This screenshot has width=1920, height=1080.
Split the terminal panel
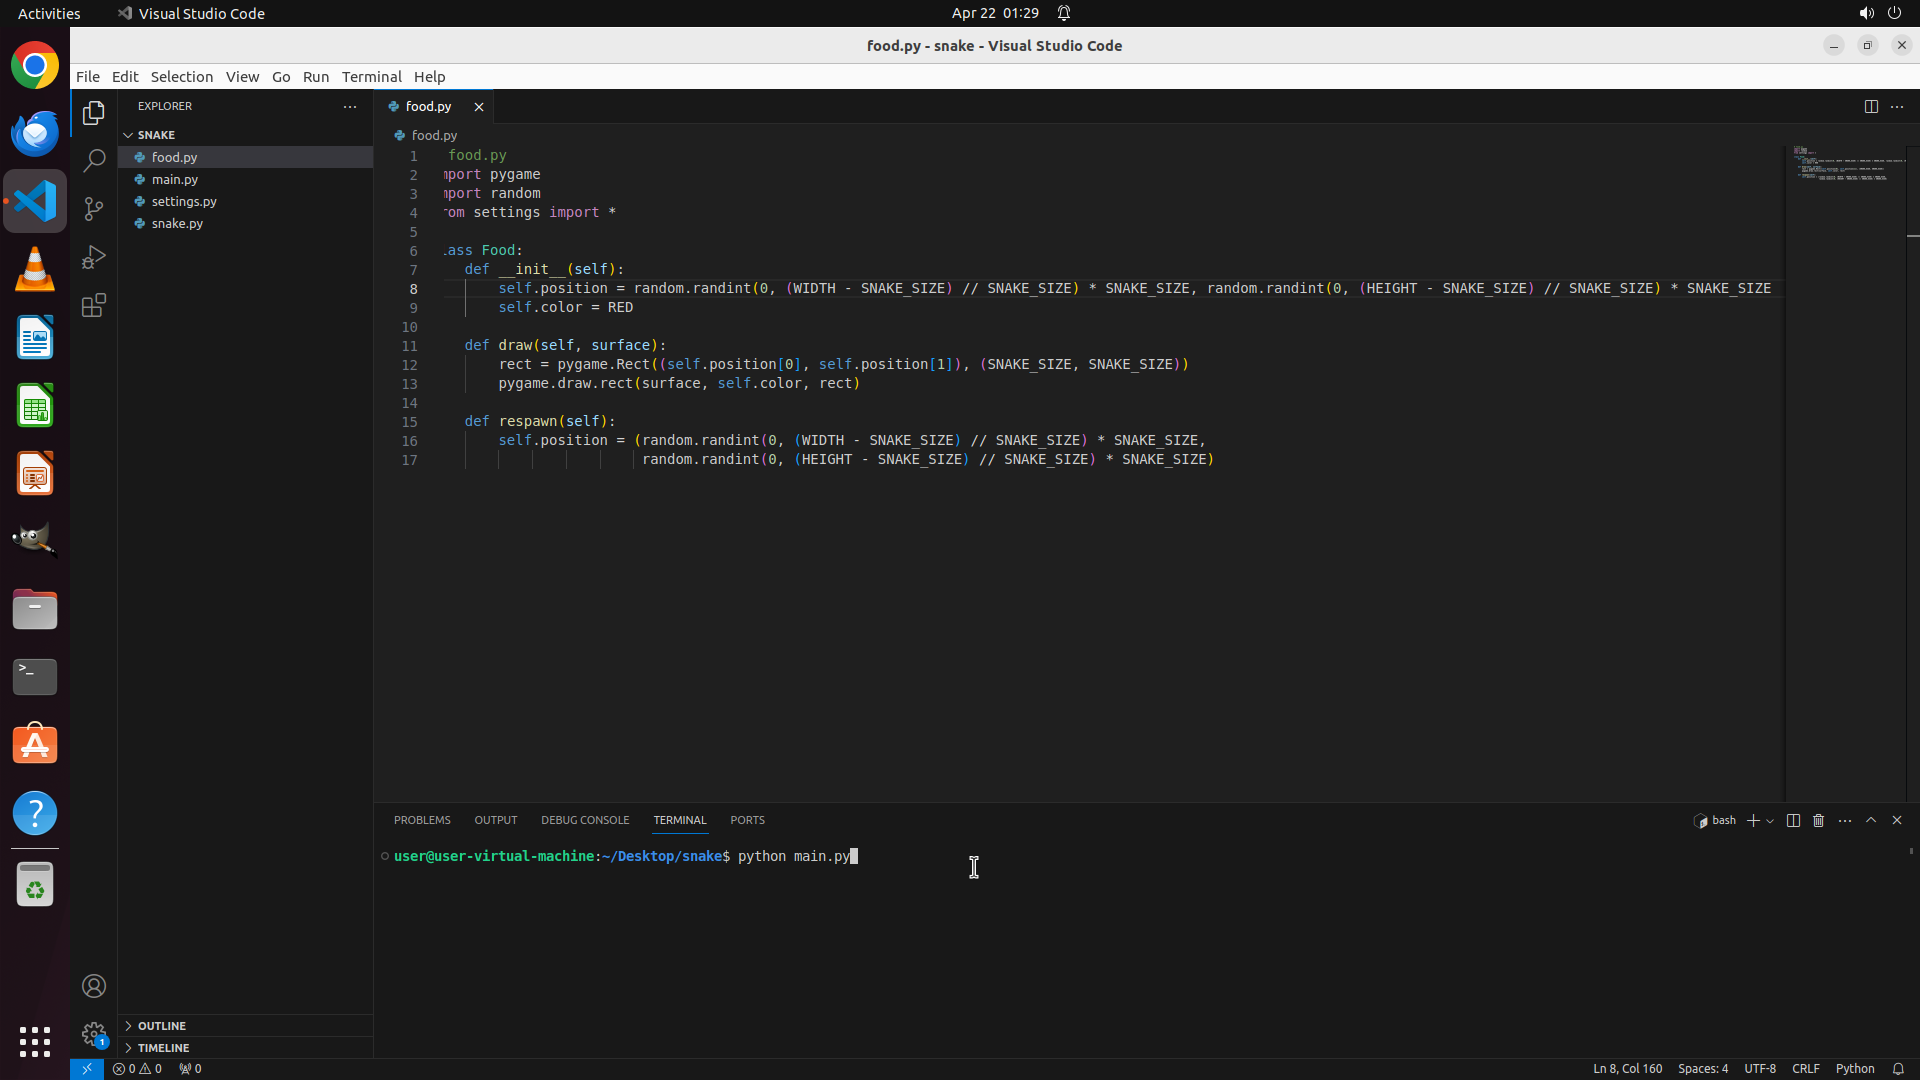1793,821
